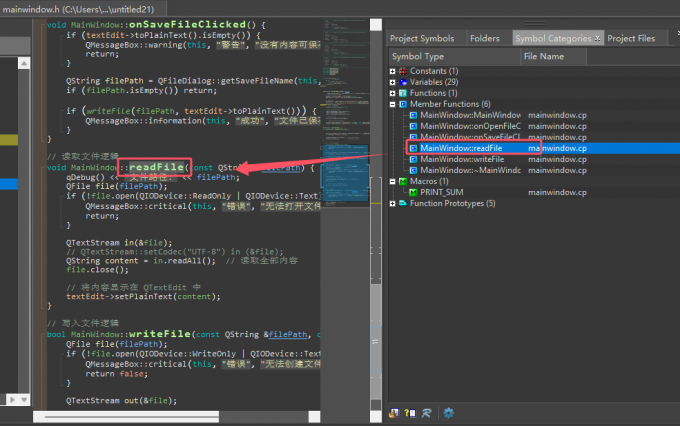The width and height of the screenshot is (680, 426).
Task: Click the green Macros category icon
Action: (x=403, y=181)
